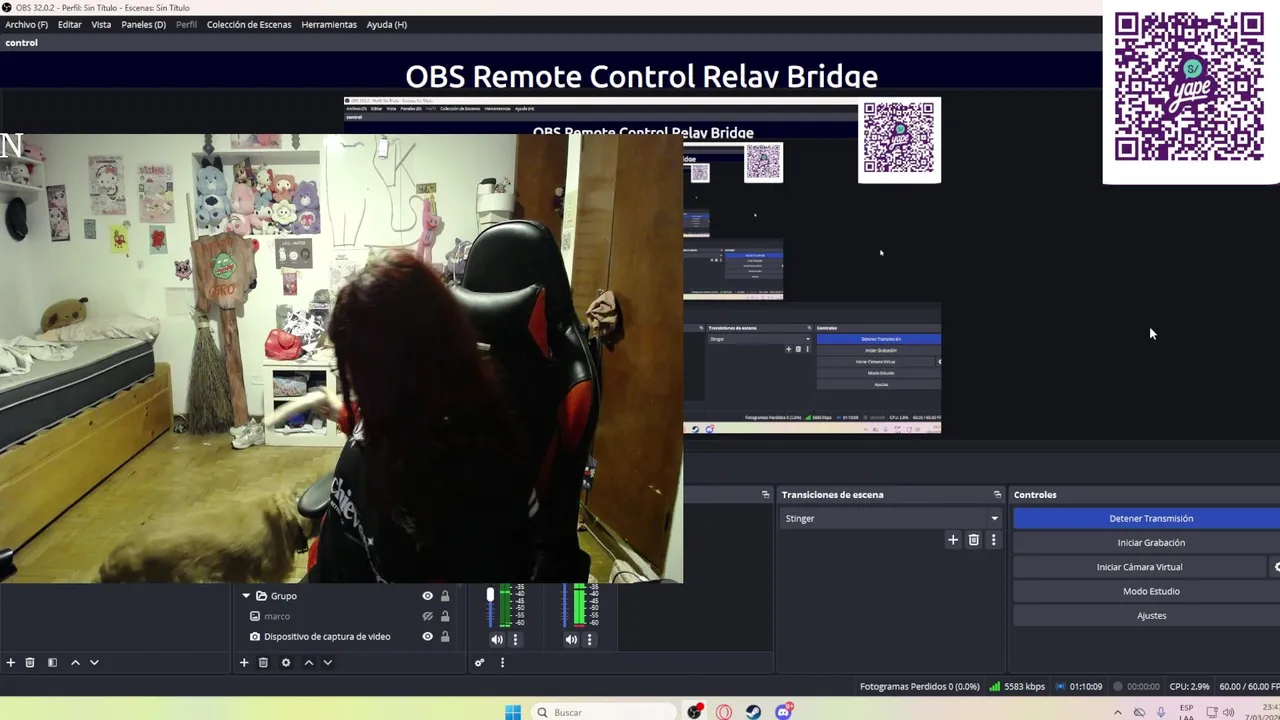
Task: Open Steam from the taskbar
Action: [x=753, y=712]
